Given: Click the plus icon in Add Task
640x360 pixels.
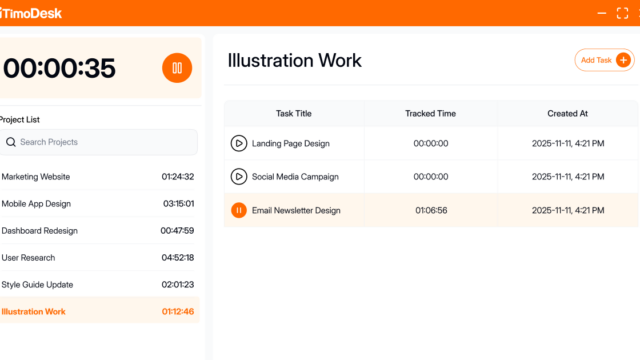Looking at the screenshot, I should coord(623,60).
